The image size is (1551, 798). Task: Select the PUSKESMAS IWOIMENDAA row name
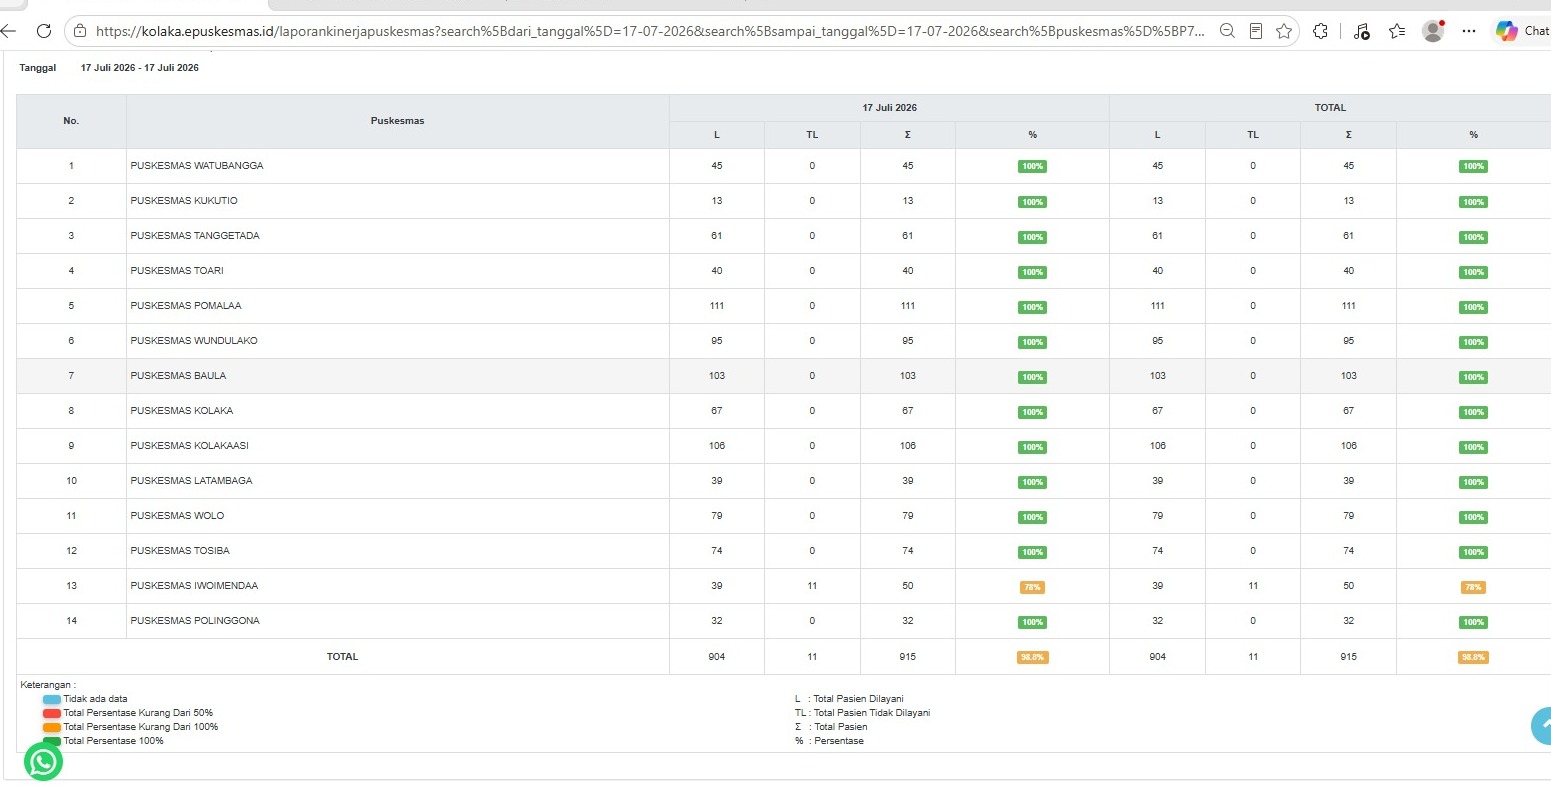[x=194, y=586]
